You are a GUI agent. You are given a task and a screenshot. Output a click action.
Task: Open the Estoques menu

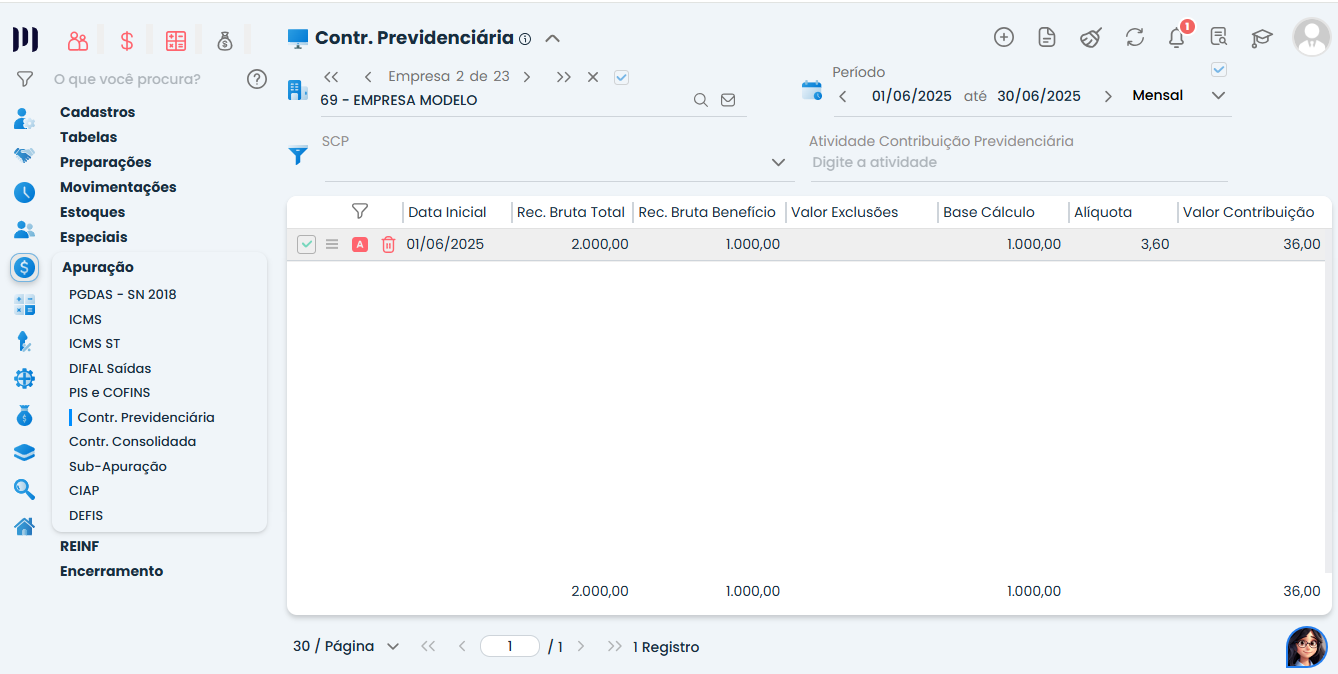92,212
